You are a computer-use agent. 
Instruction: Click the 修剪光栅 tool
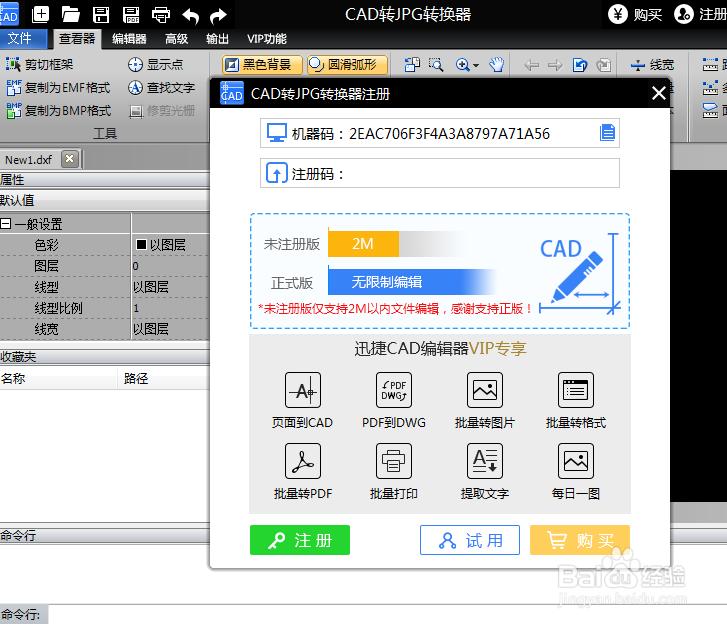[161, 111]
